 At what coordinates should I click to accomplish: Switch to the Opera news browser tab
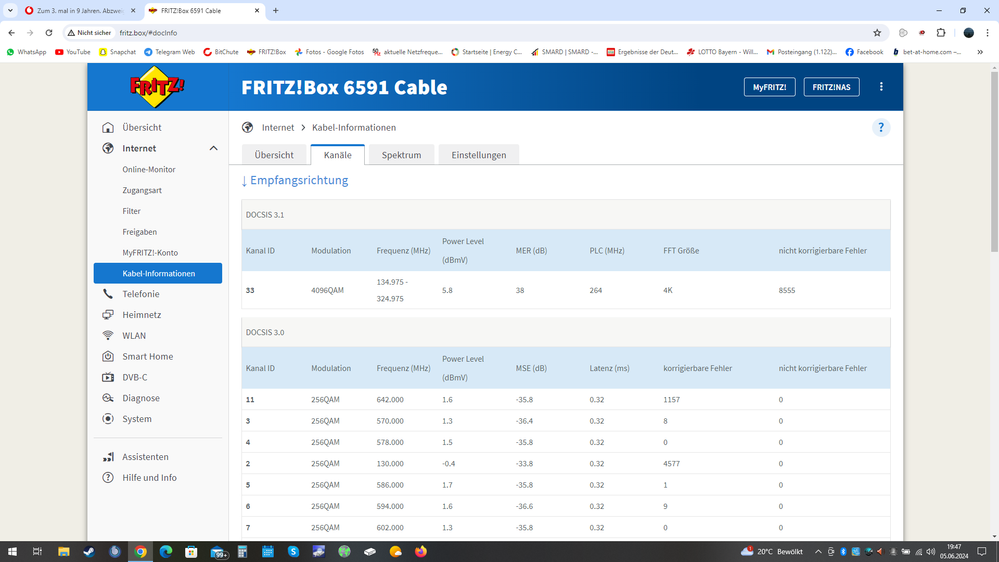[80, 10]
